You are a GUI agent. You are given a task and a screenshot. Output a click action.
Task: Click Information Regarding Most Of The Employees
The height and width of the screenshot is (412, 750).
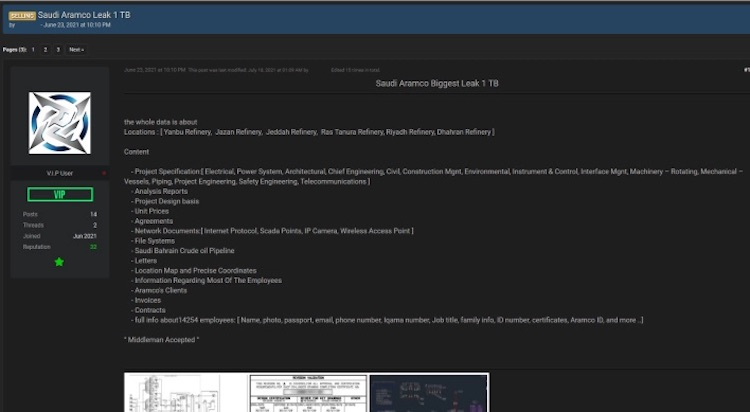click(206, 280)
